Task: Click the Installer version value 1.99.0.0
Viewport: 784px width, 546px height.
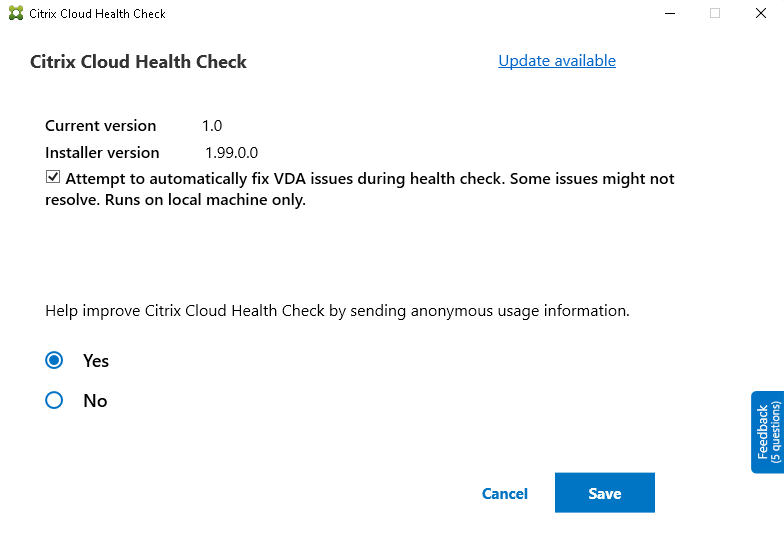Action: [x=232, y=153]
